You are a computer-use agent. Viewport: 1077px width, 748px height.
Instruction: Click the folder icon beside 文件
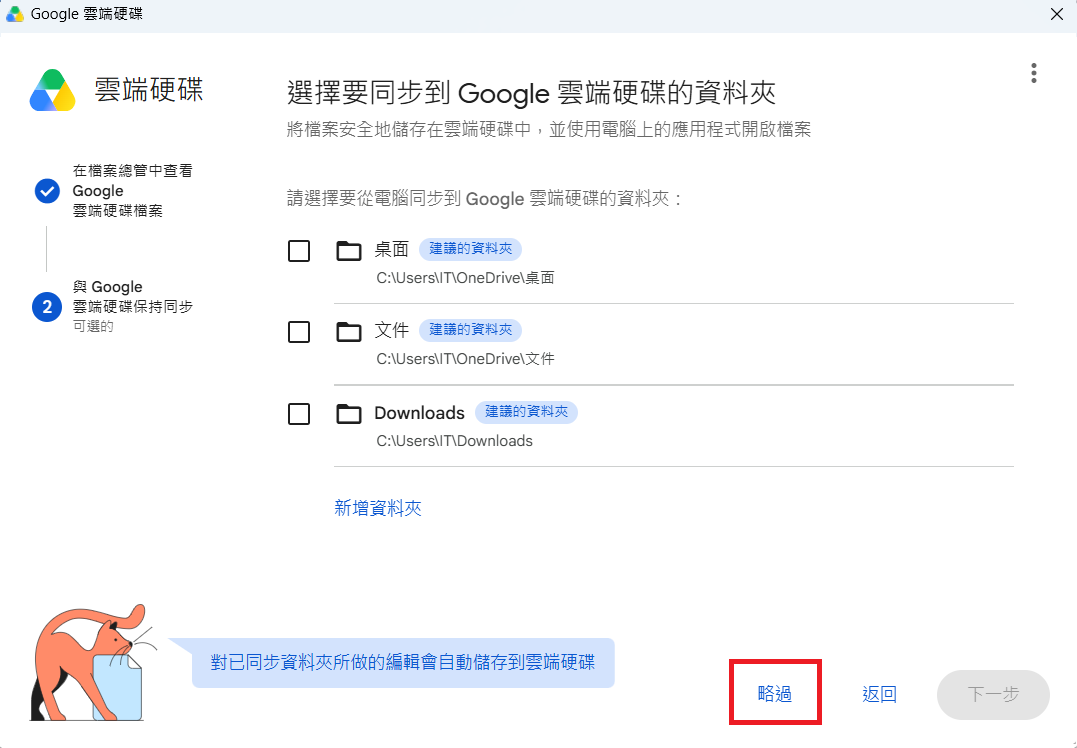349,332
